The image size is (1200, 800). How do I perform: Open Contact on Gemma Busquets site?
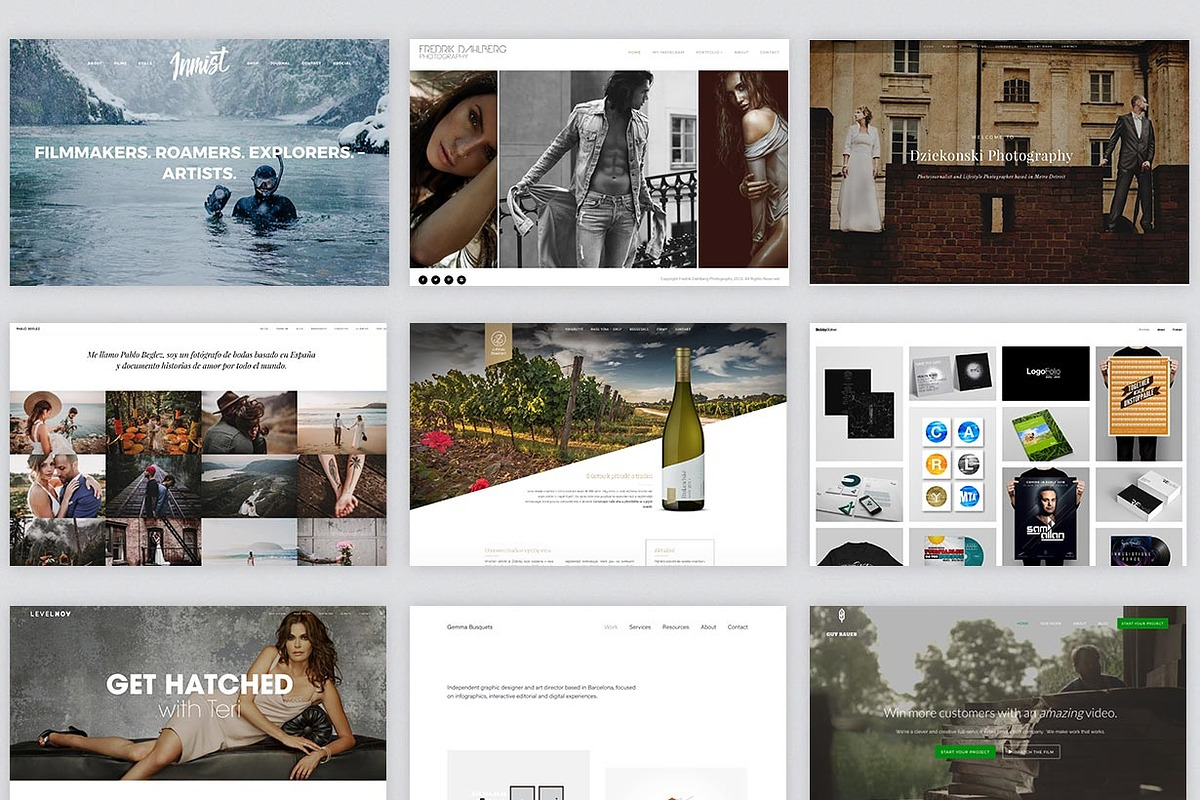(738, 627)
